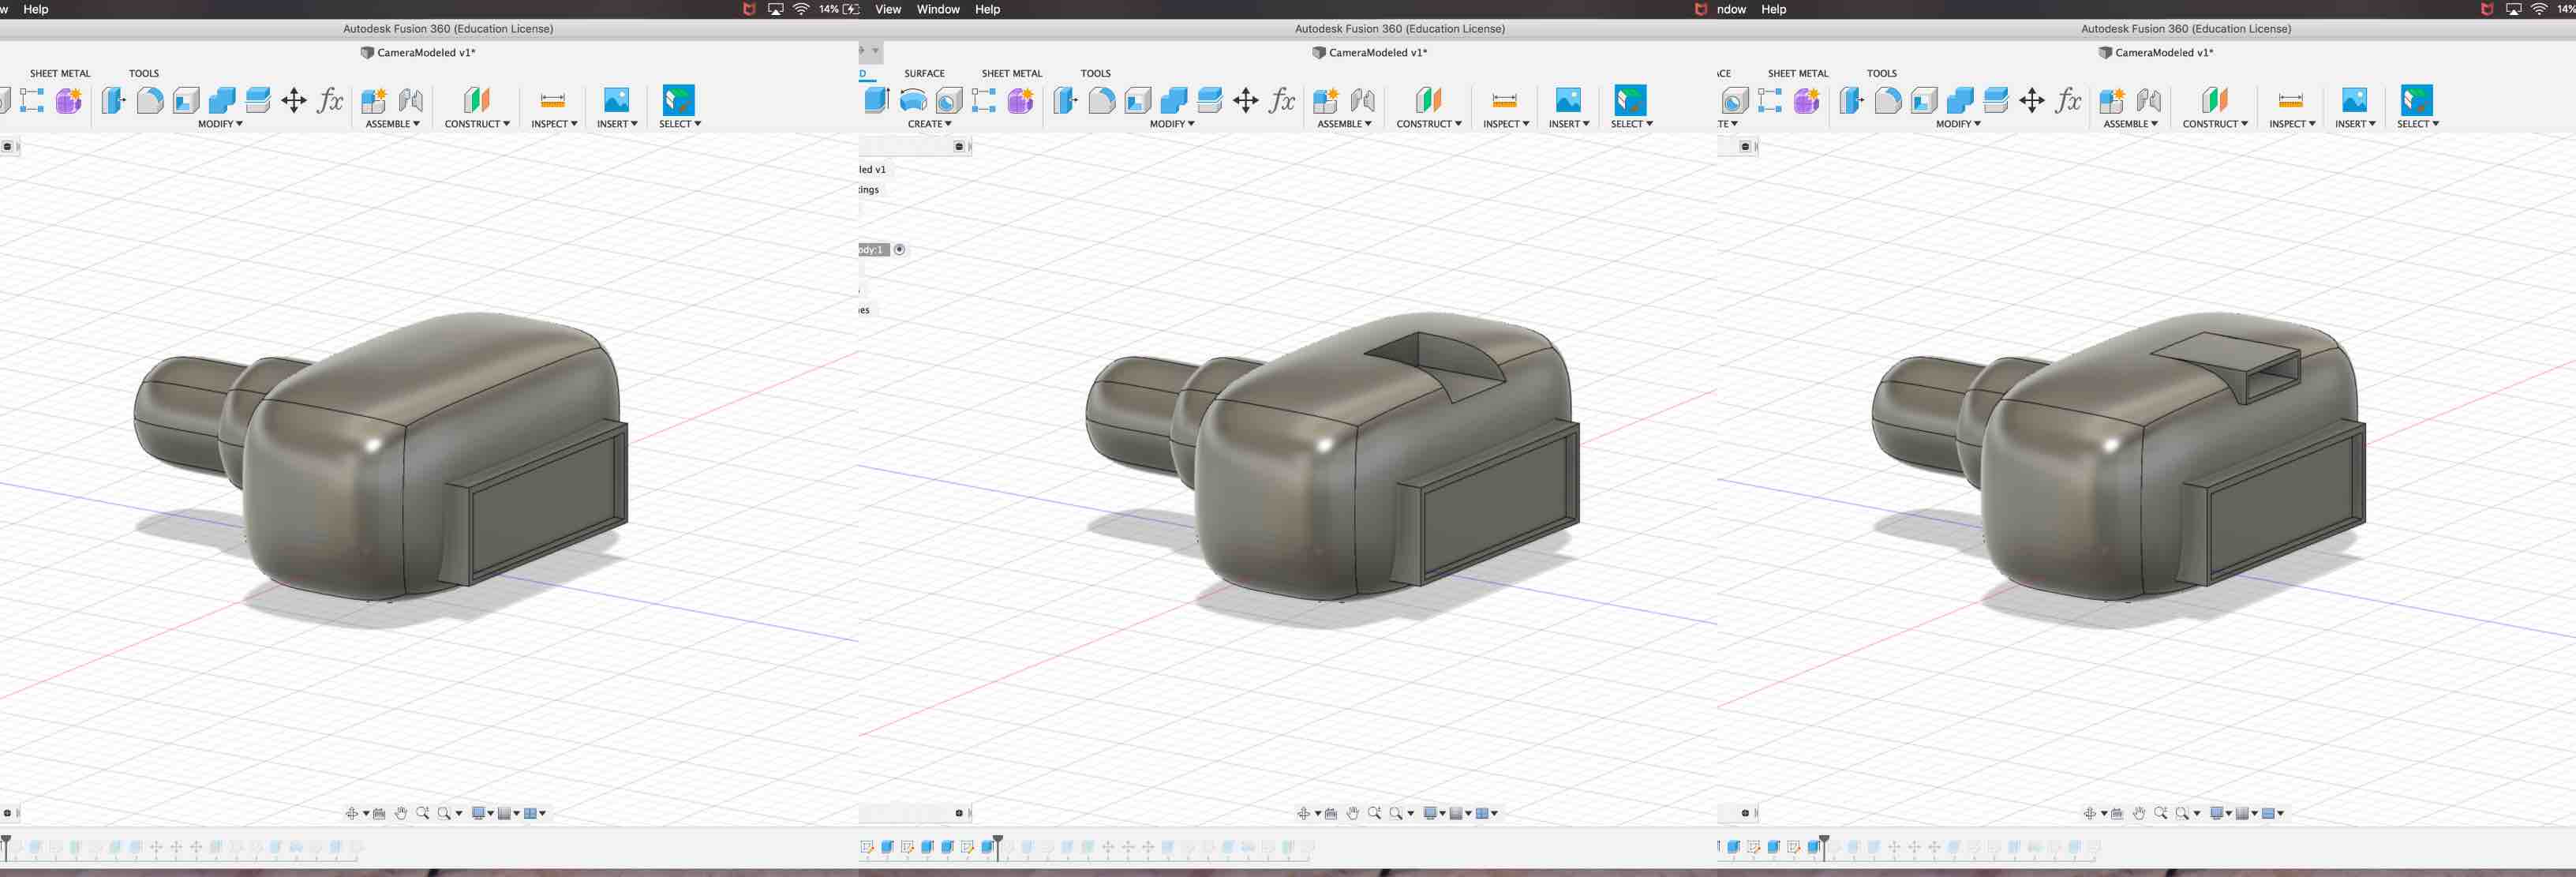Open Display Settings dropdown in left window
The image size is (2576, 877).
point(483,813)
